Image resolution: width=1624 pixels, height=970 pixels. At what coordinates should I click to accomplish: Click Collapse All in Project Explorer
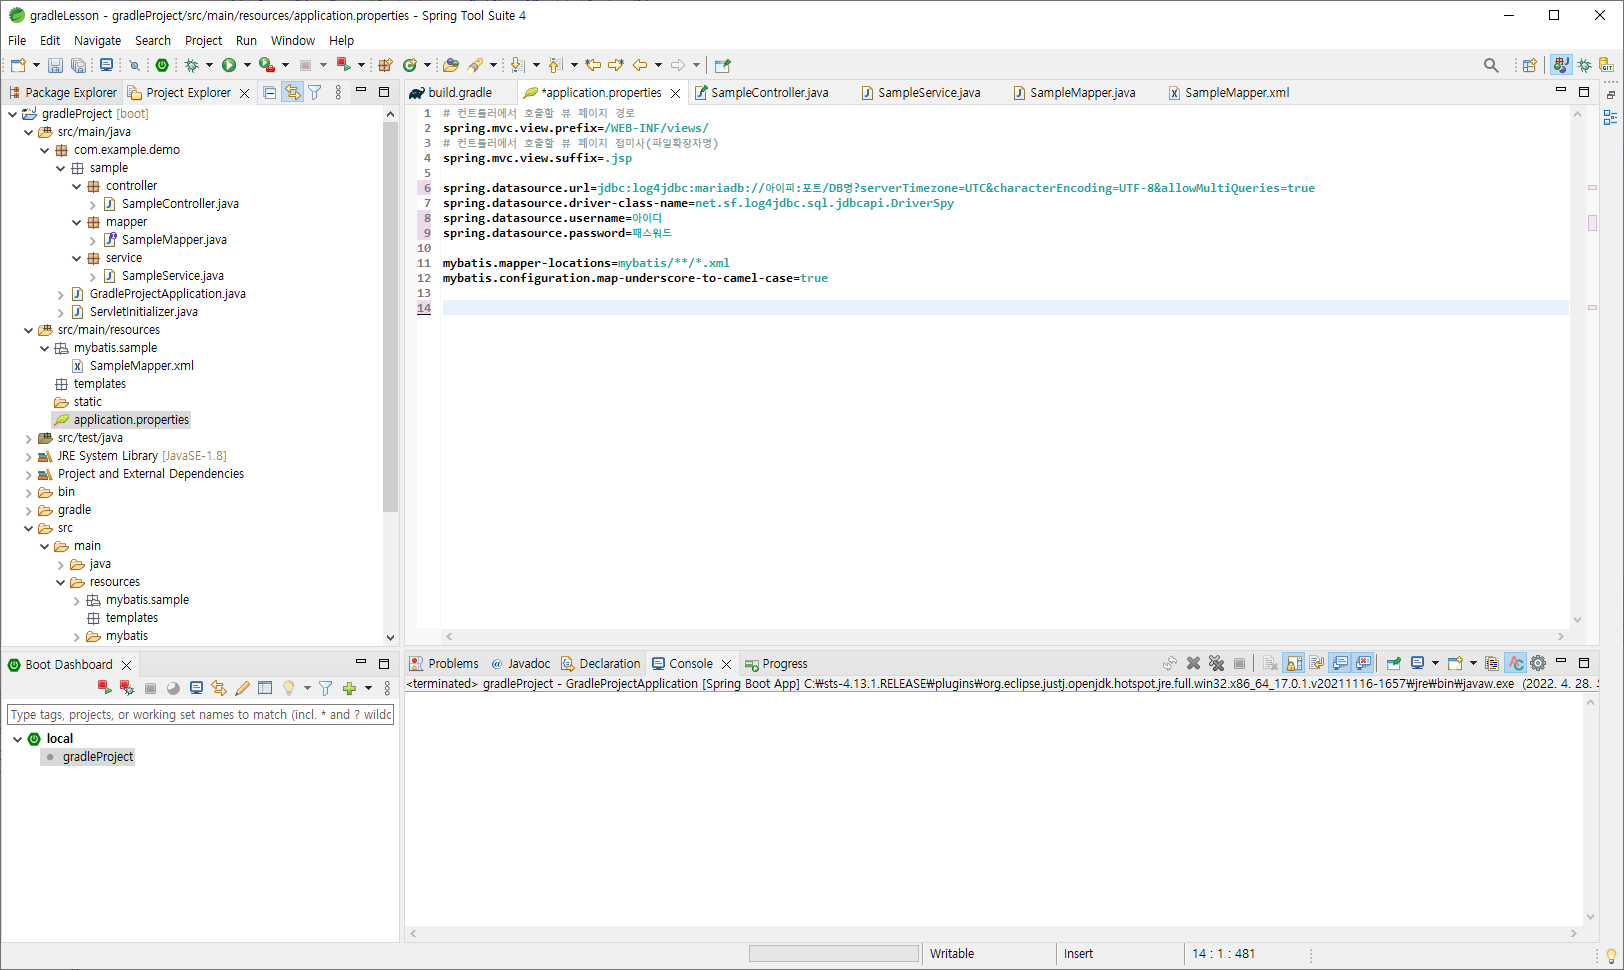(x=270, y=92)
